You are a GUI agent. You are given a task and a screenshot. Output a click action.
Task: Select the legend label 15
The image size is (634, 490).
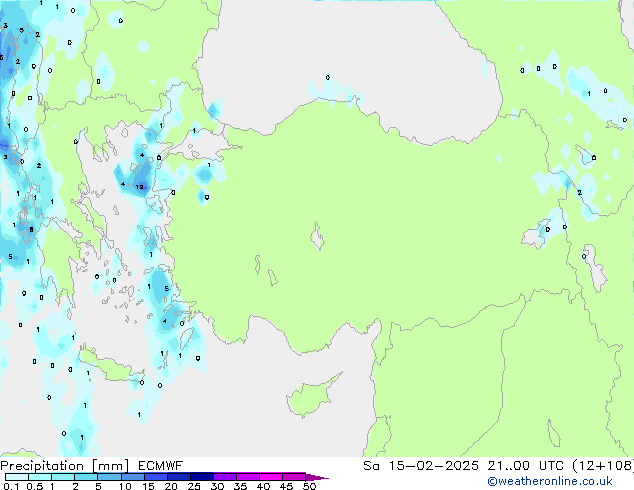coord(148,486)
